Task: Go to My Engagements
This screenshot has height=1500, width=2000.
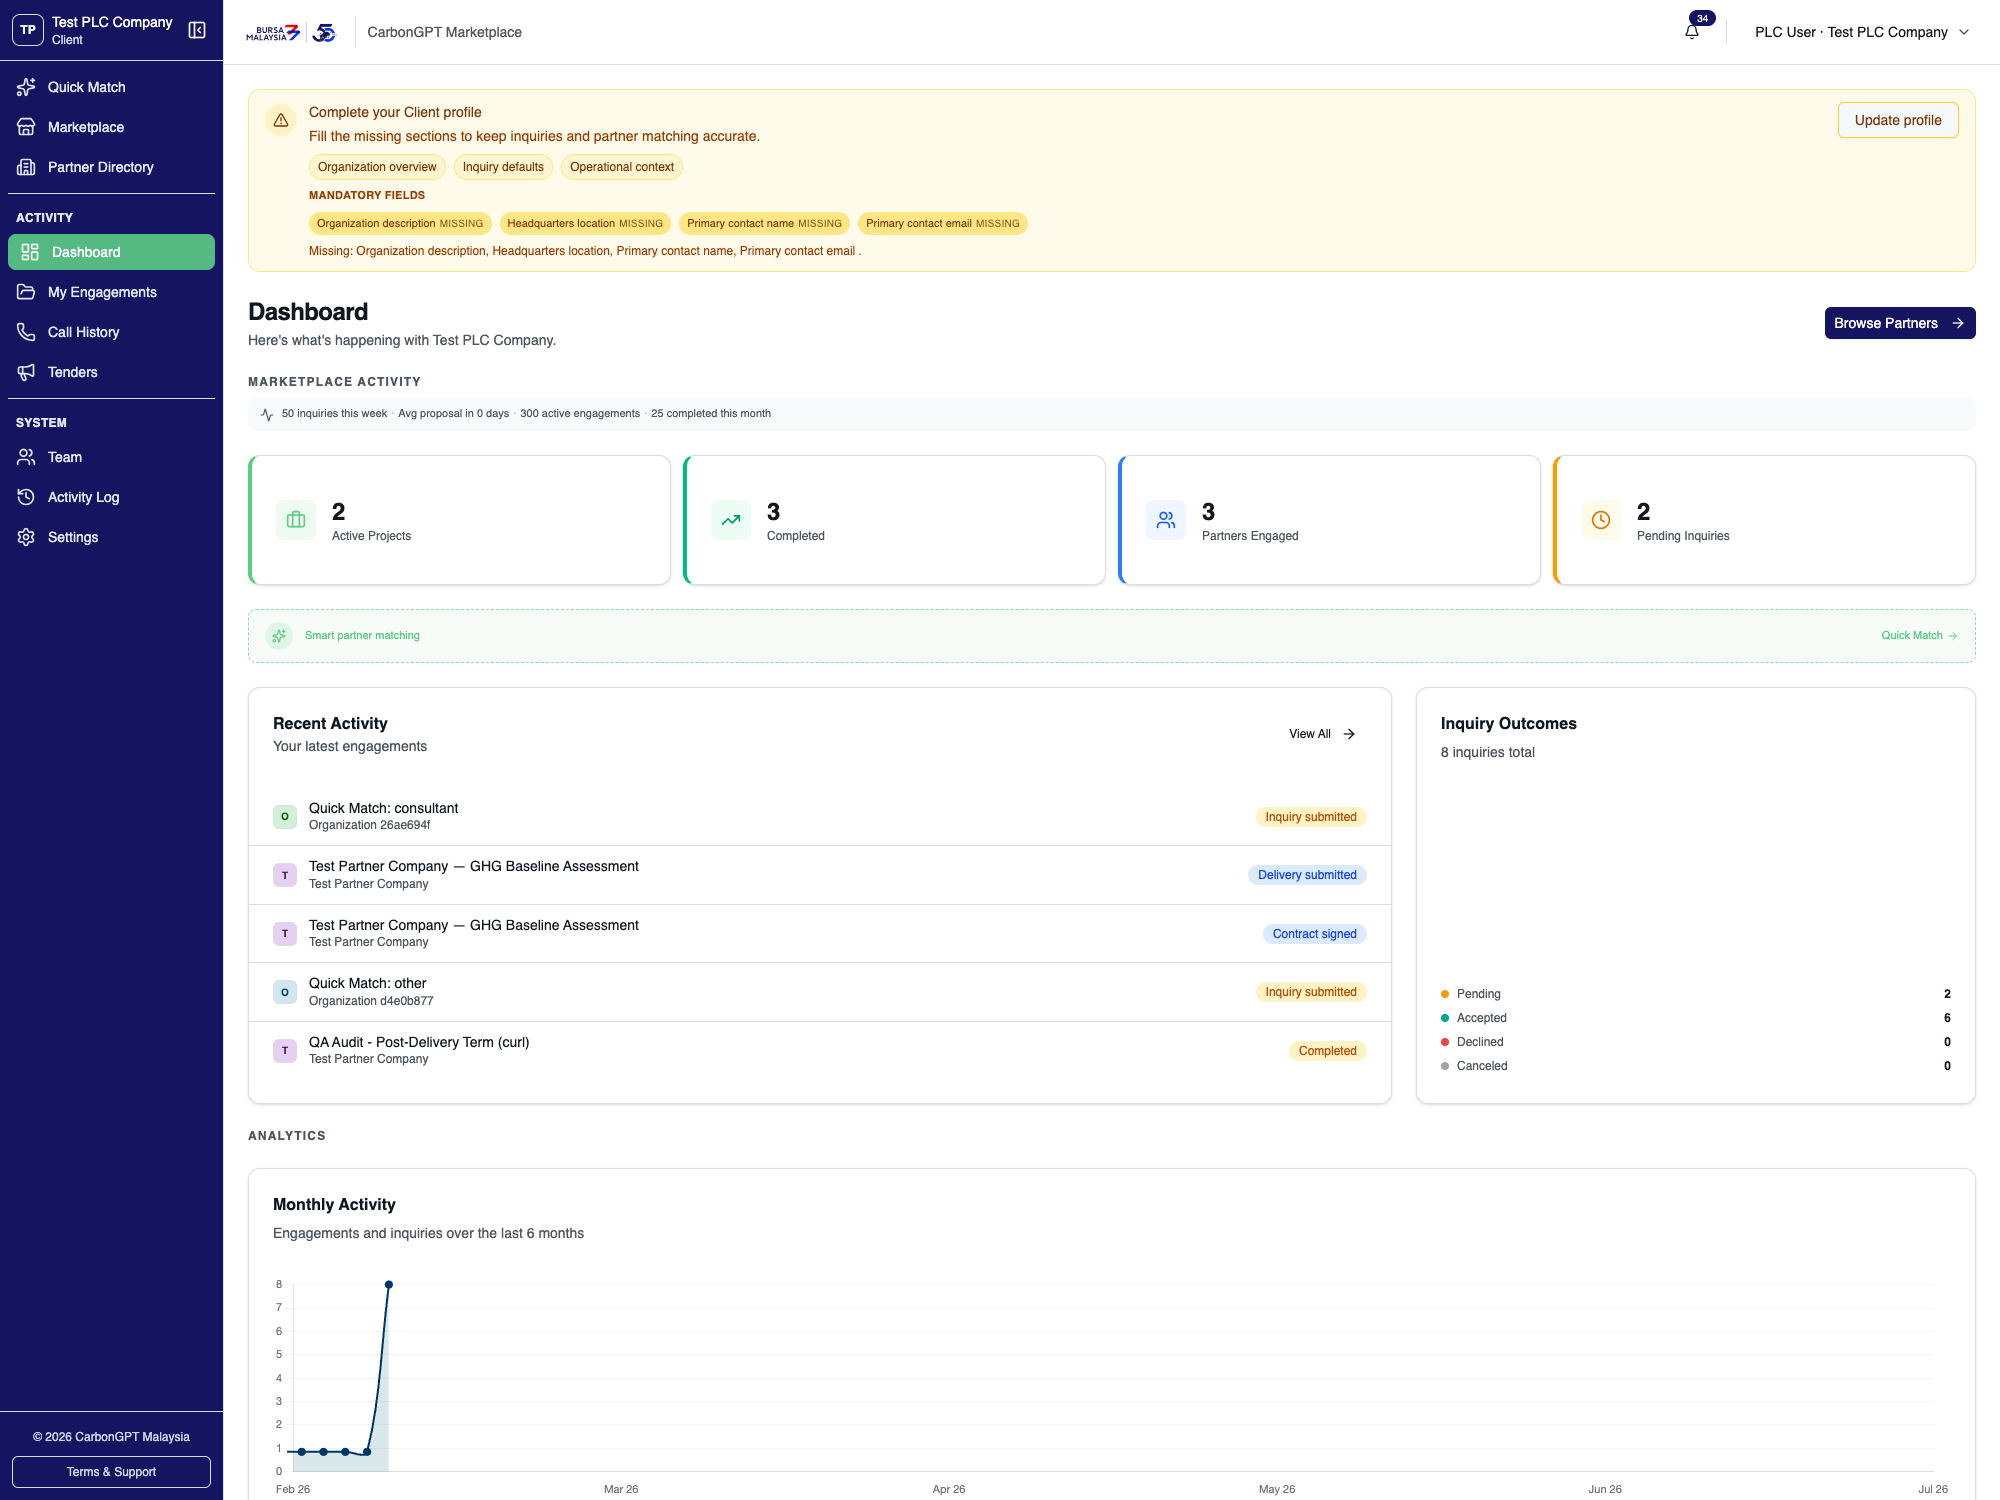Action: [x=111, y=292]
